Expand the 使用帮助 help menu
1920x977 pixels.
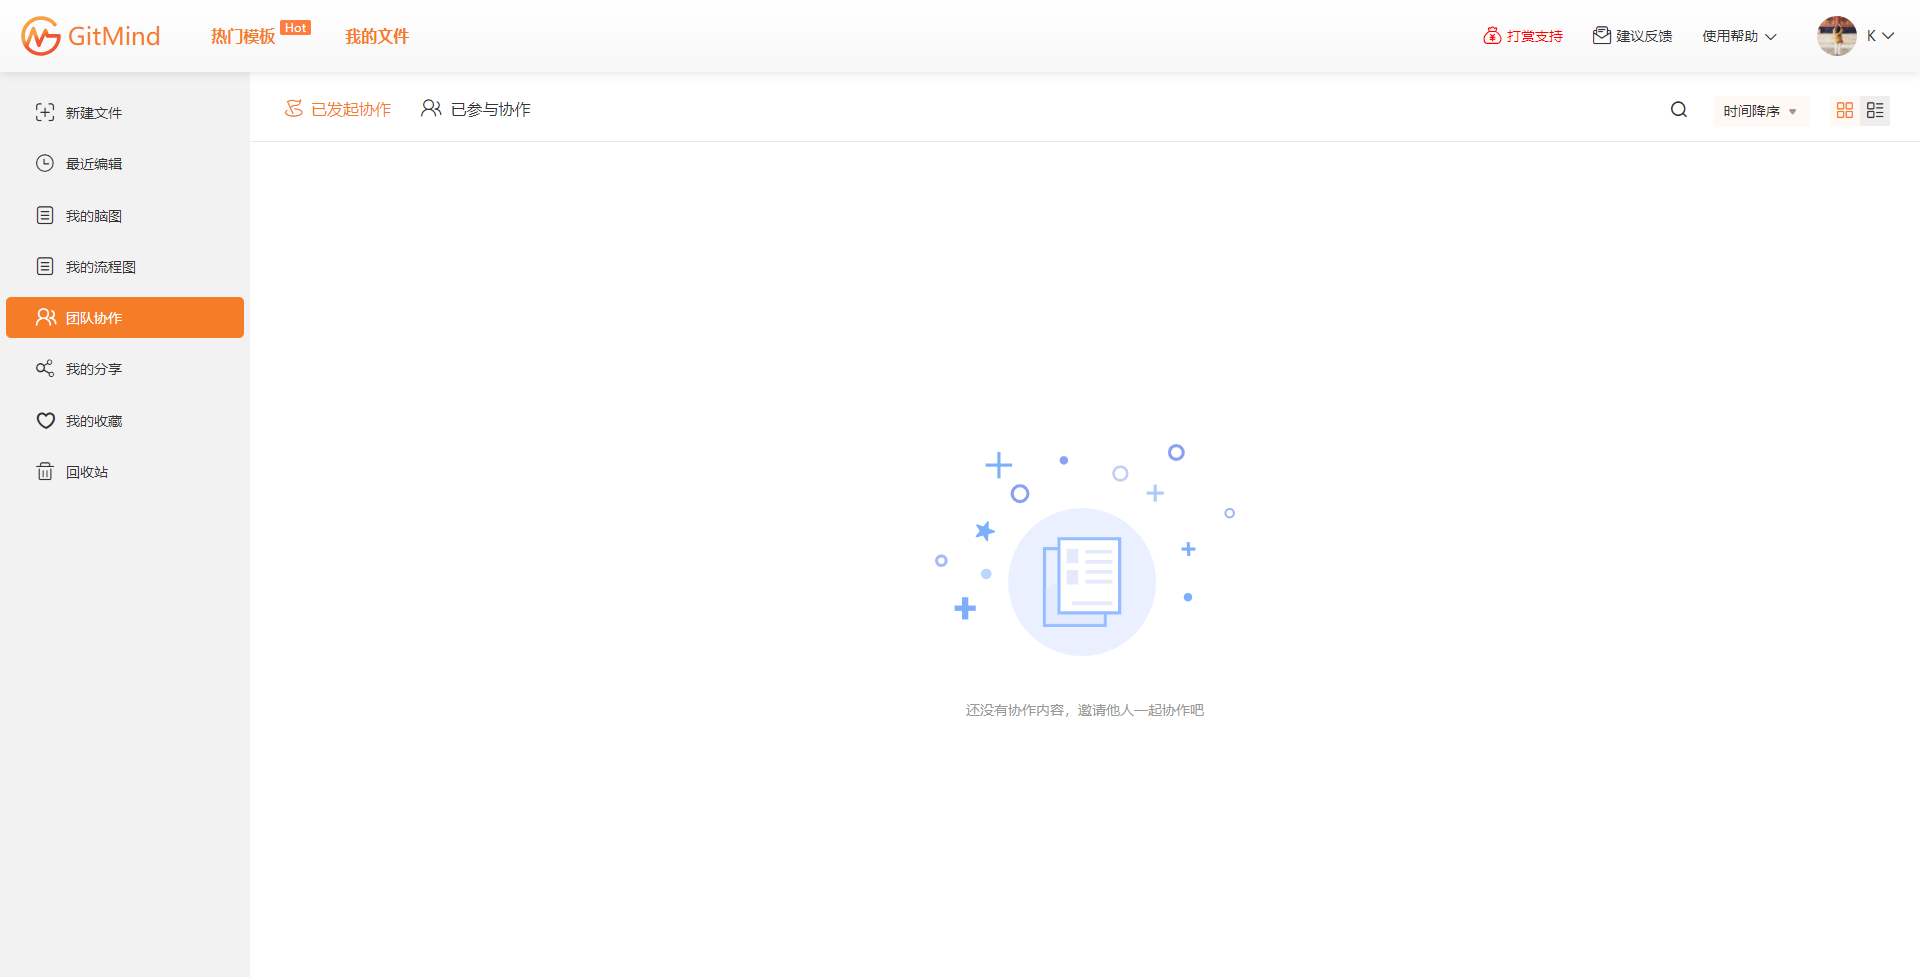(1739, 36)
